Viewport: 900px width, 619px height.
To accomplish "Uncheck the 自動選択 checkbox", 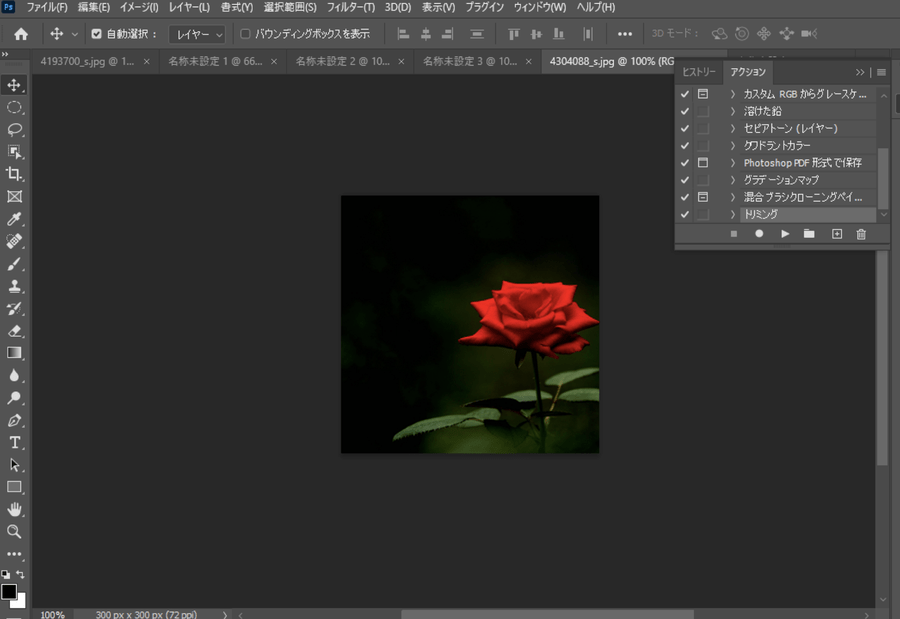I will 97,34.
